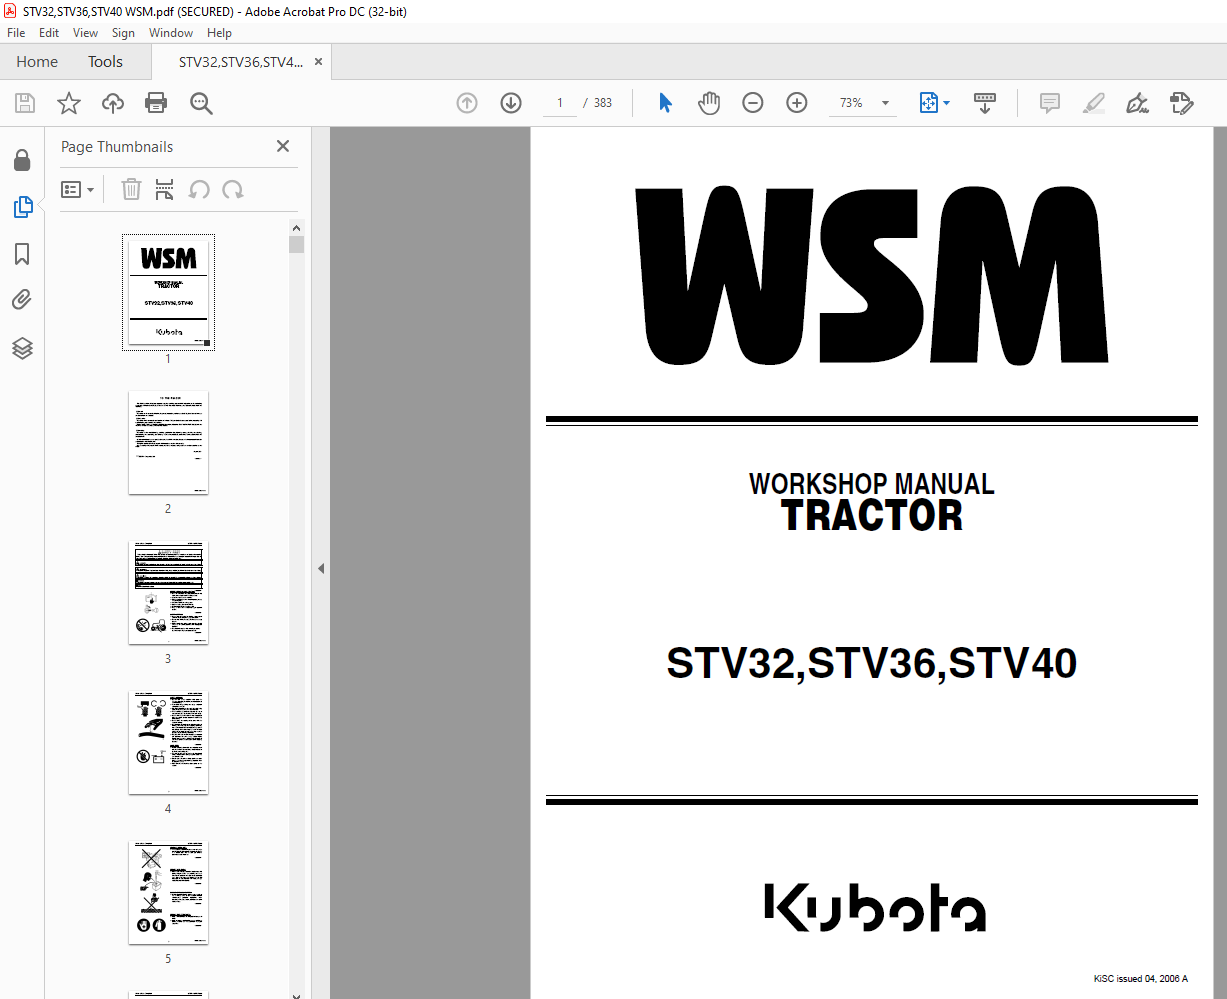Click the scrolling mode keyboard icon

tap(985, 103)
